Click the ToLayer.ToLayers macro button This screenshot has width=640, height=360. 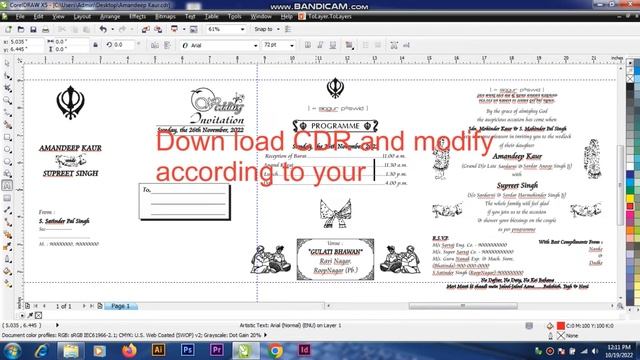click(x=325, y=17)
